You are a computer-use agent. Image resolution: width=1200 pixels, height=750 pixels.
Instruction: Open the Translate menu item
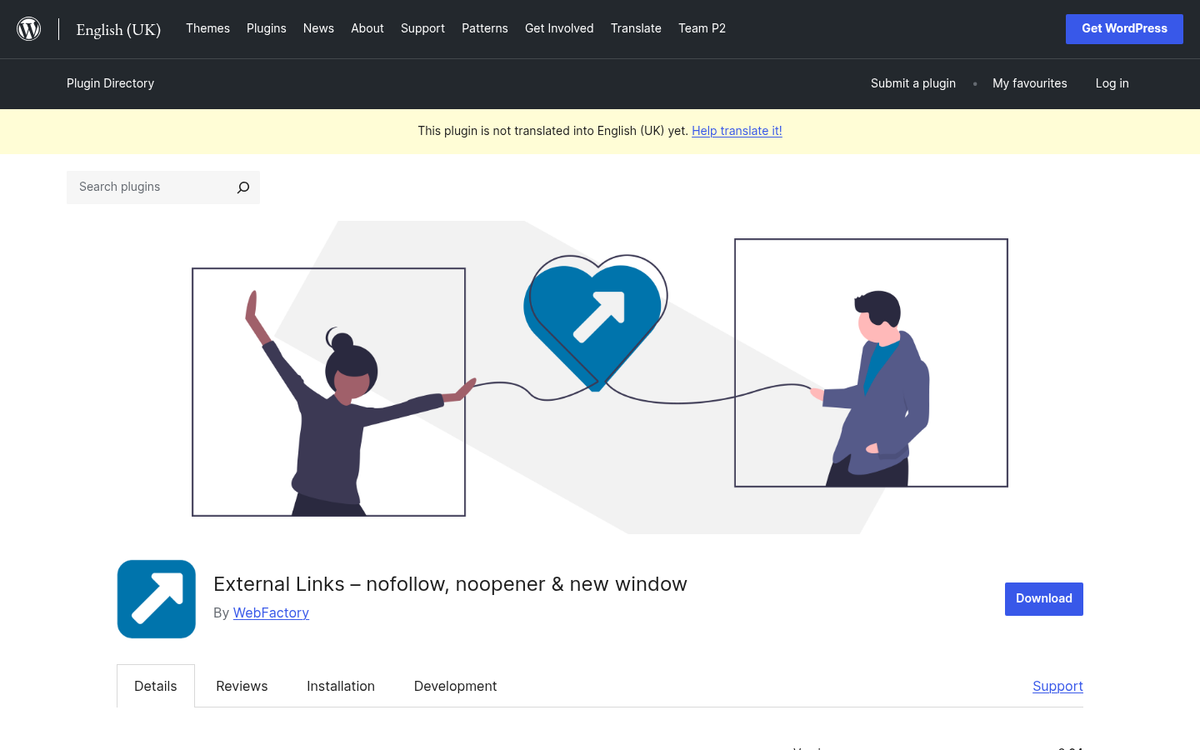(636, 28)
